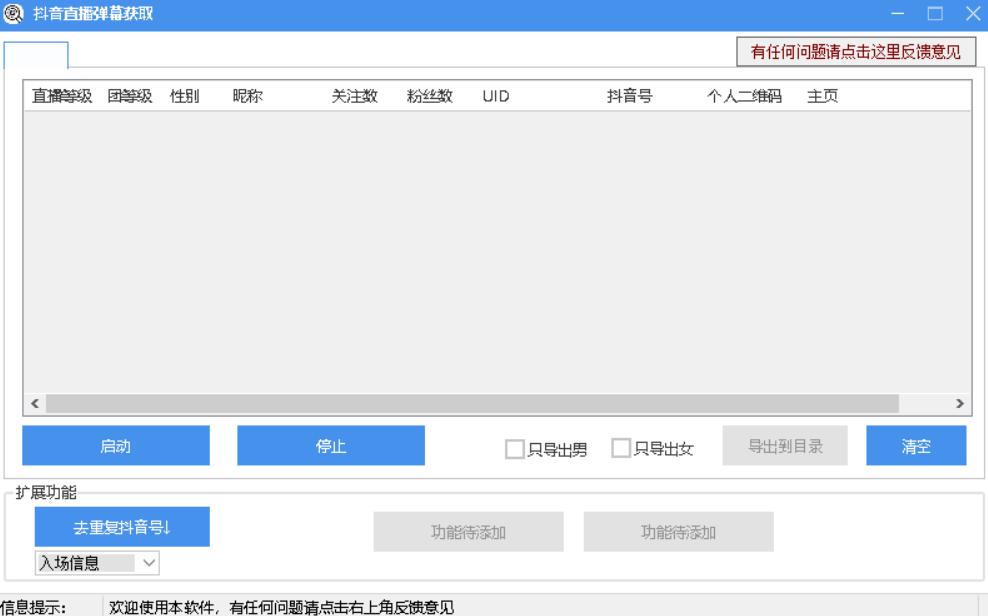Click the left arrow of horizontal scrollbar

[x=35, y=404]
